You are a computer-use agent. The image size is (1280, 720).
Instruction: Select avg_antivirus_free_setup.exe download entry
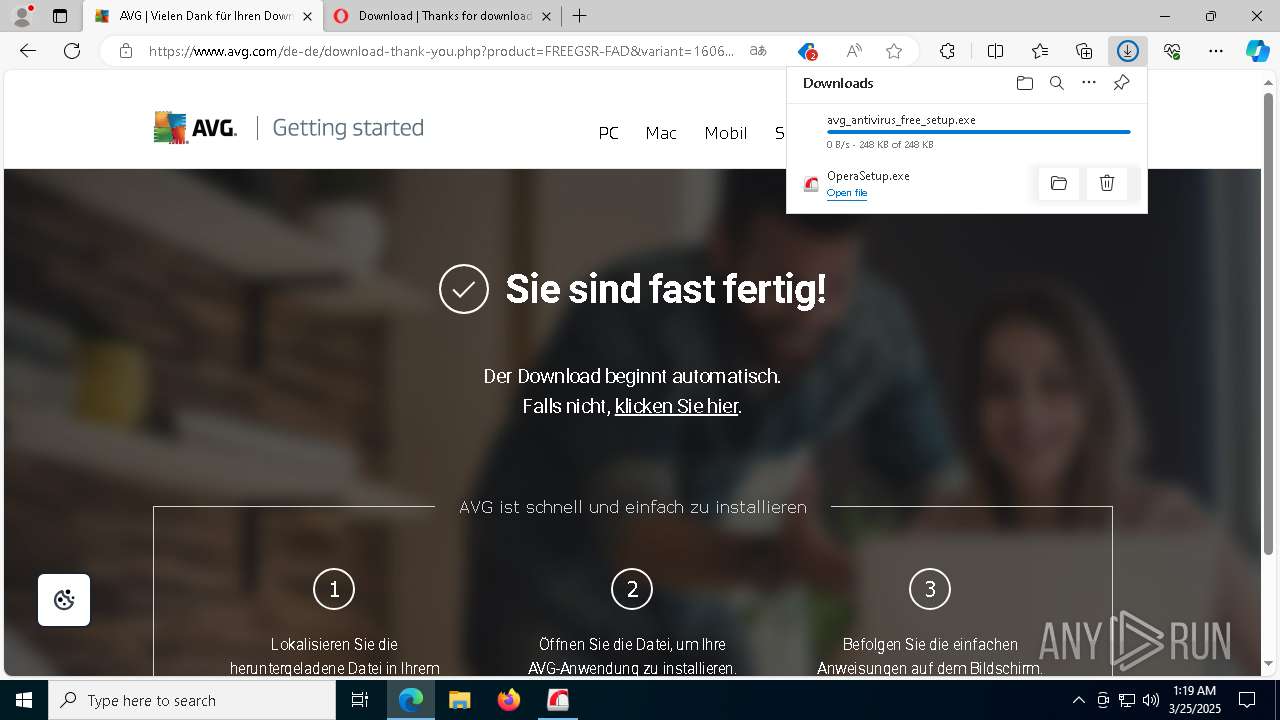click(967, 132)
